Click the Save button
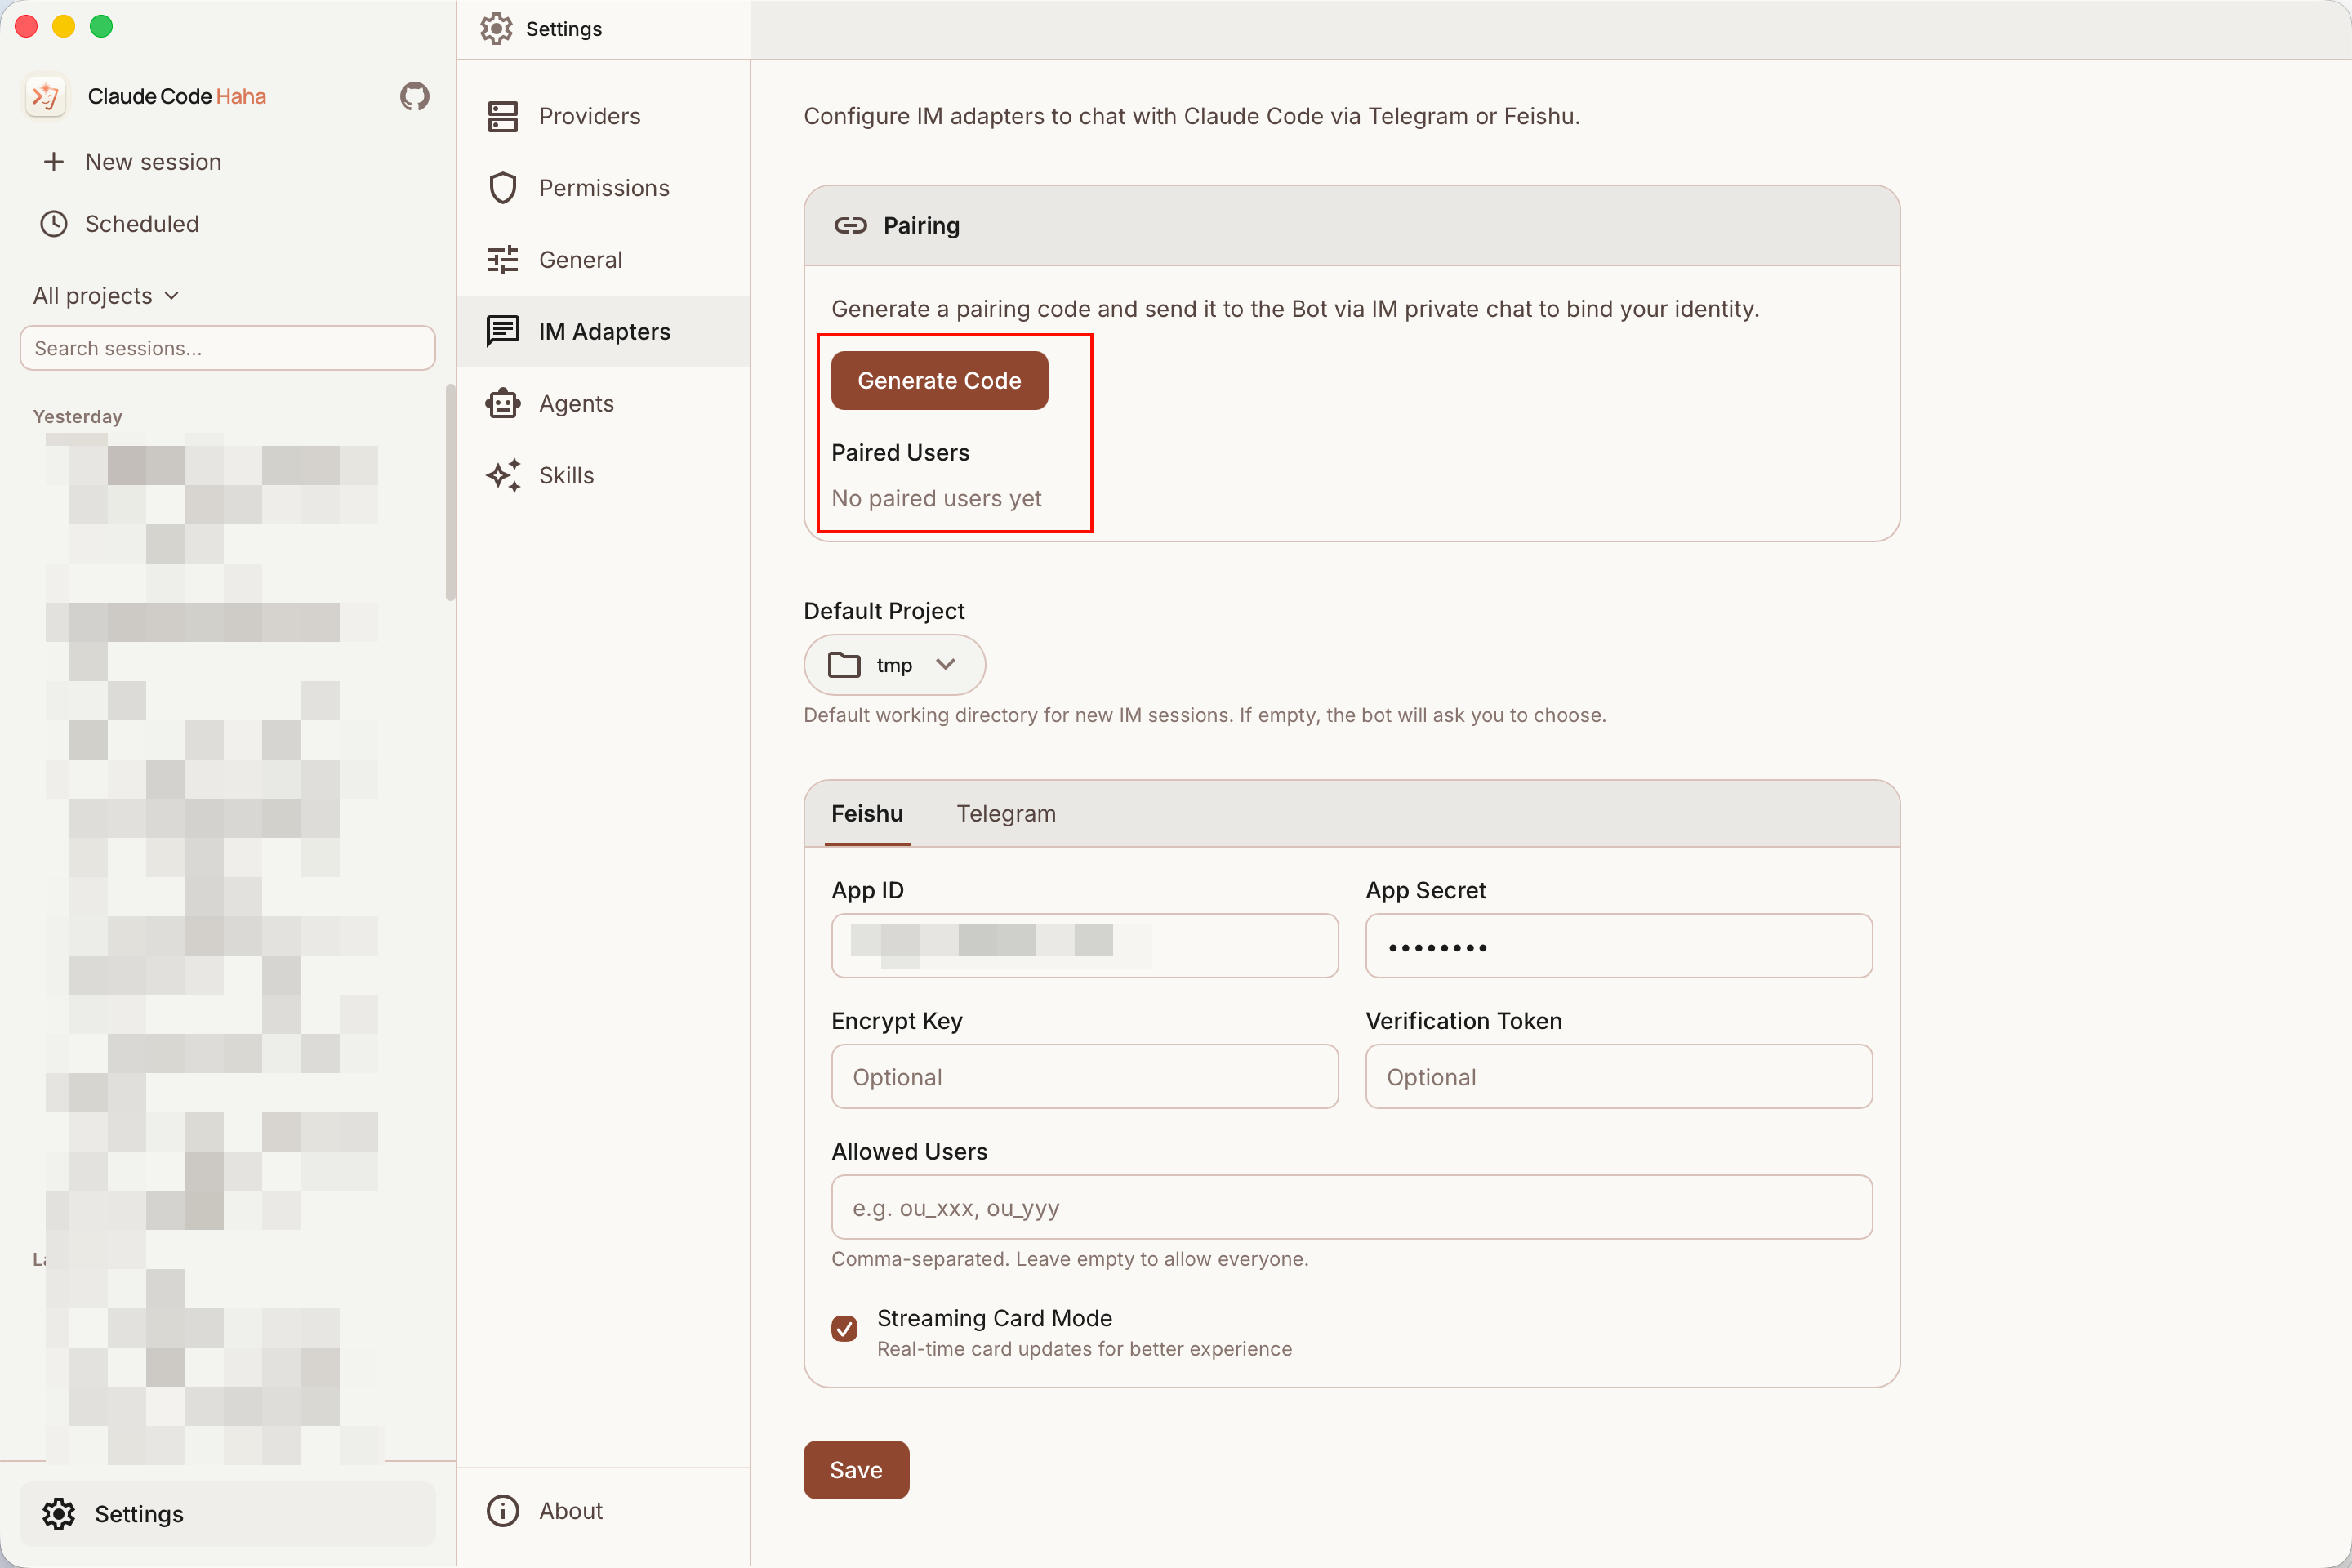Viewport: 2352px width, 1568px height. tap(855, 1470)
